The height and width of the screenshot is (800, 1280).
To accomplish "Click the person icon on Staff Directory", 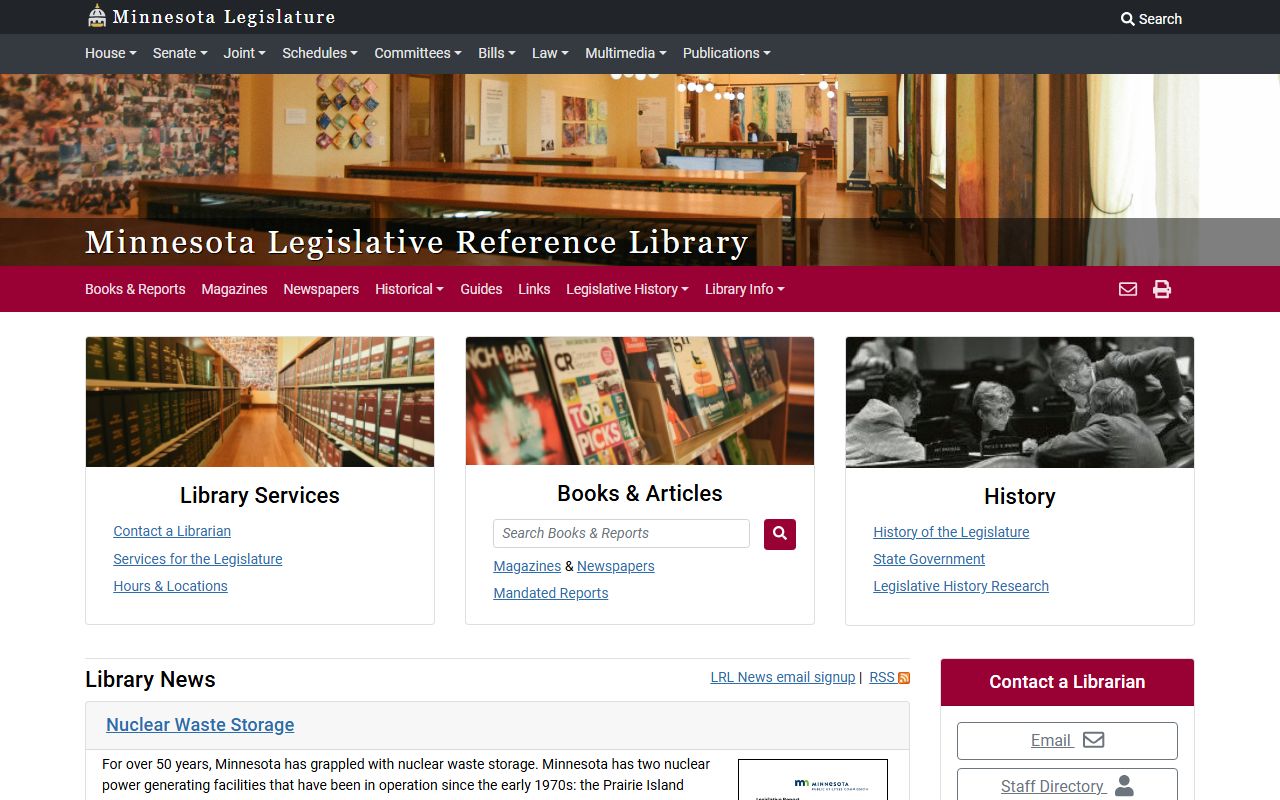I will (x=1124, y=786).
